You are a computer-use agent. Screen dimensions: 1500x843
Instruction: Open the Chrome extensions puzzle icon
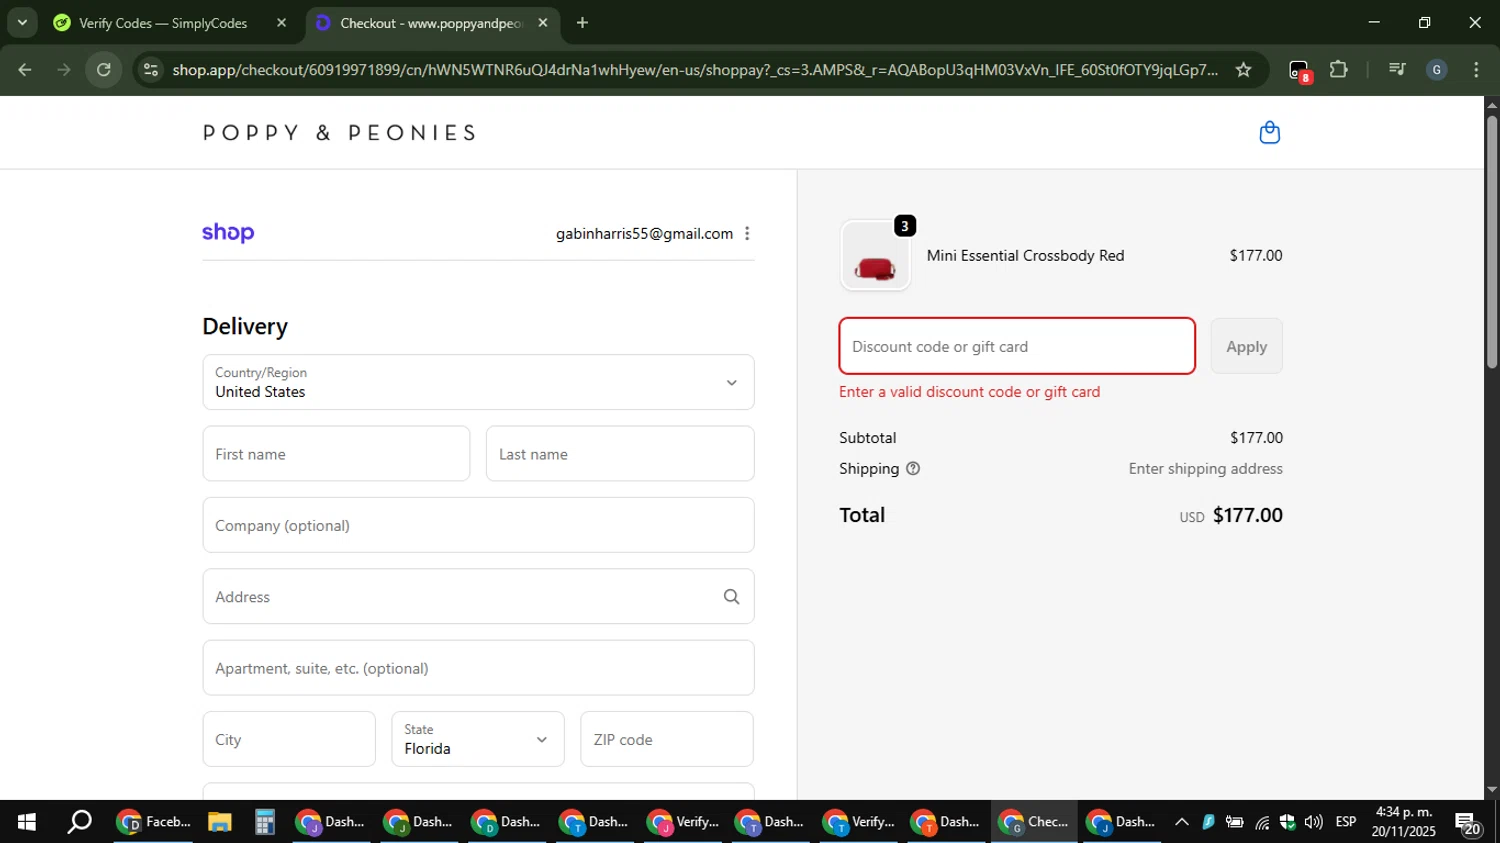click(x=1338, y=70)
